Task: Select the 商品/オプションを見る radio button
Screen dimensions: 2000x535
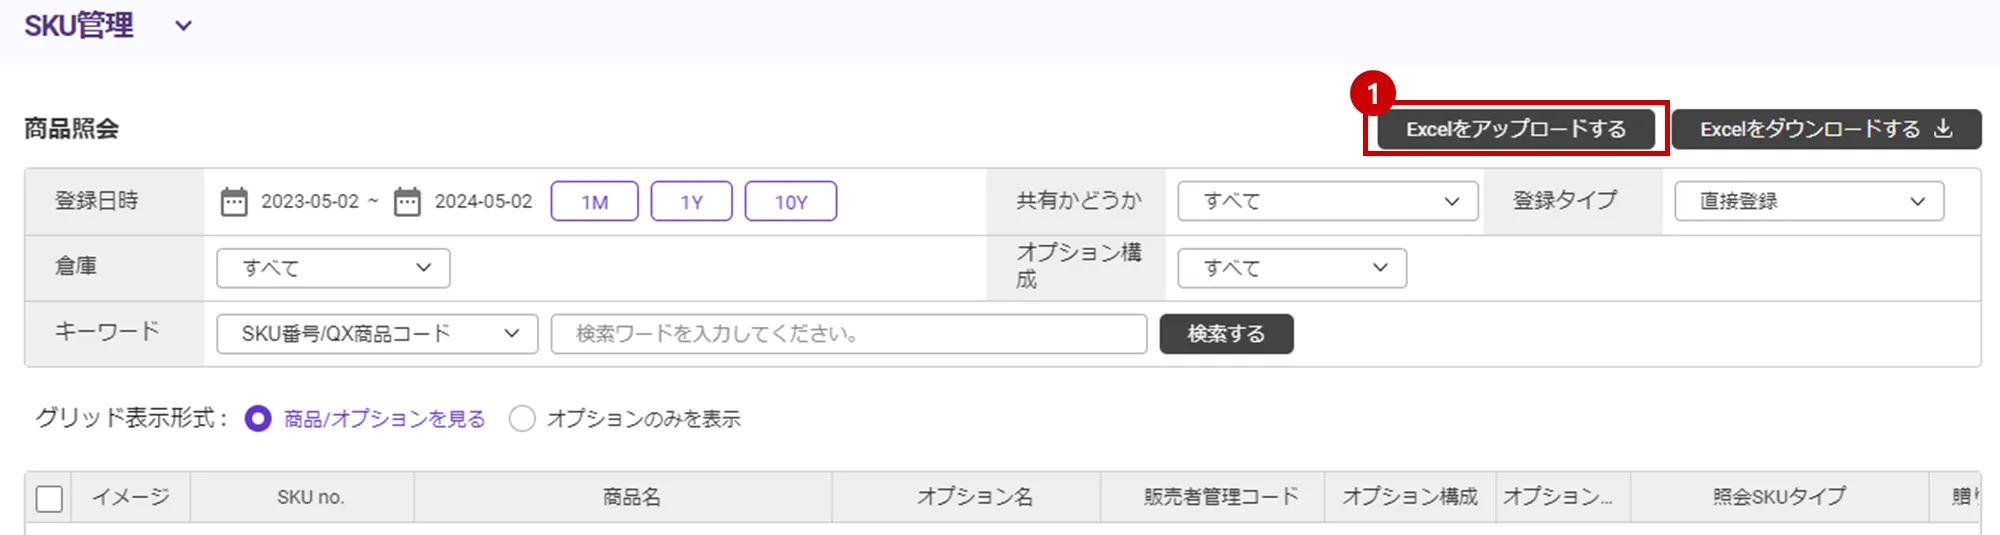Action: (x=258, y=419)
